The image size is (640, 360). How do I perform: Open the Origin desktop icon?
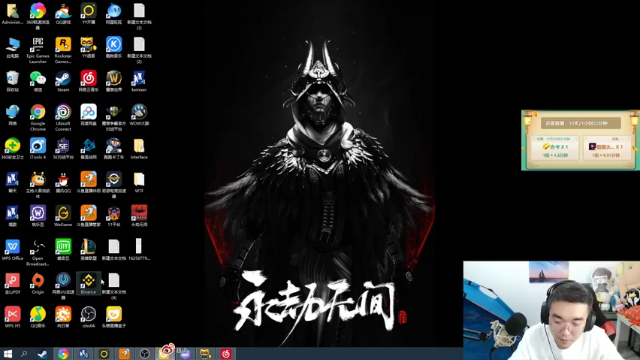(x=38, y=283)
